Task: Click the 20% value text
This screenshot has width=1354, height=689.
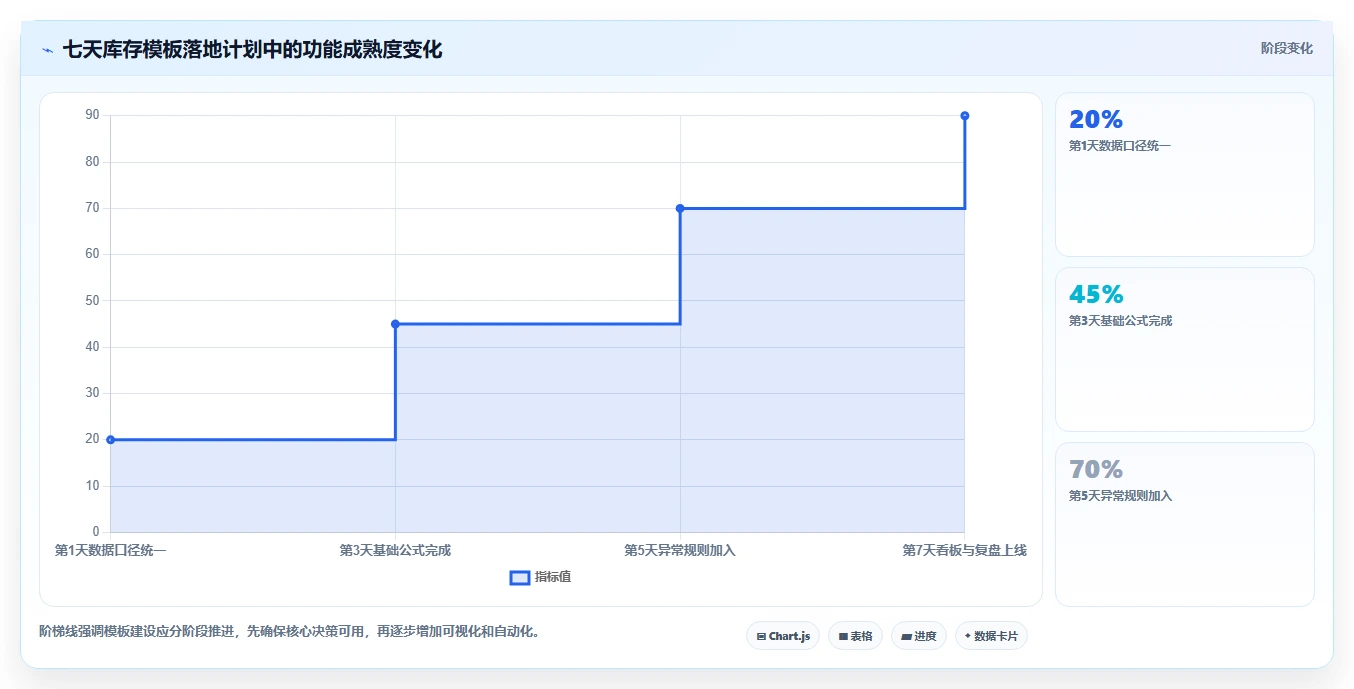Action: point(1096,120)
